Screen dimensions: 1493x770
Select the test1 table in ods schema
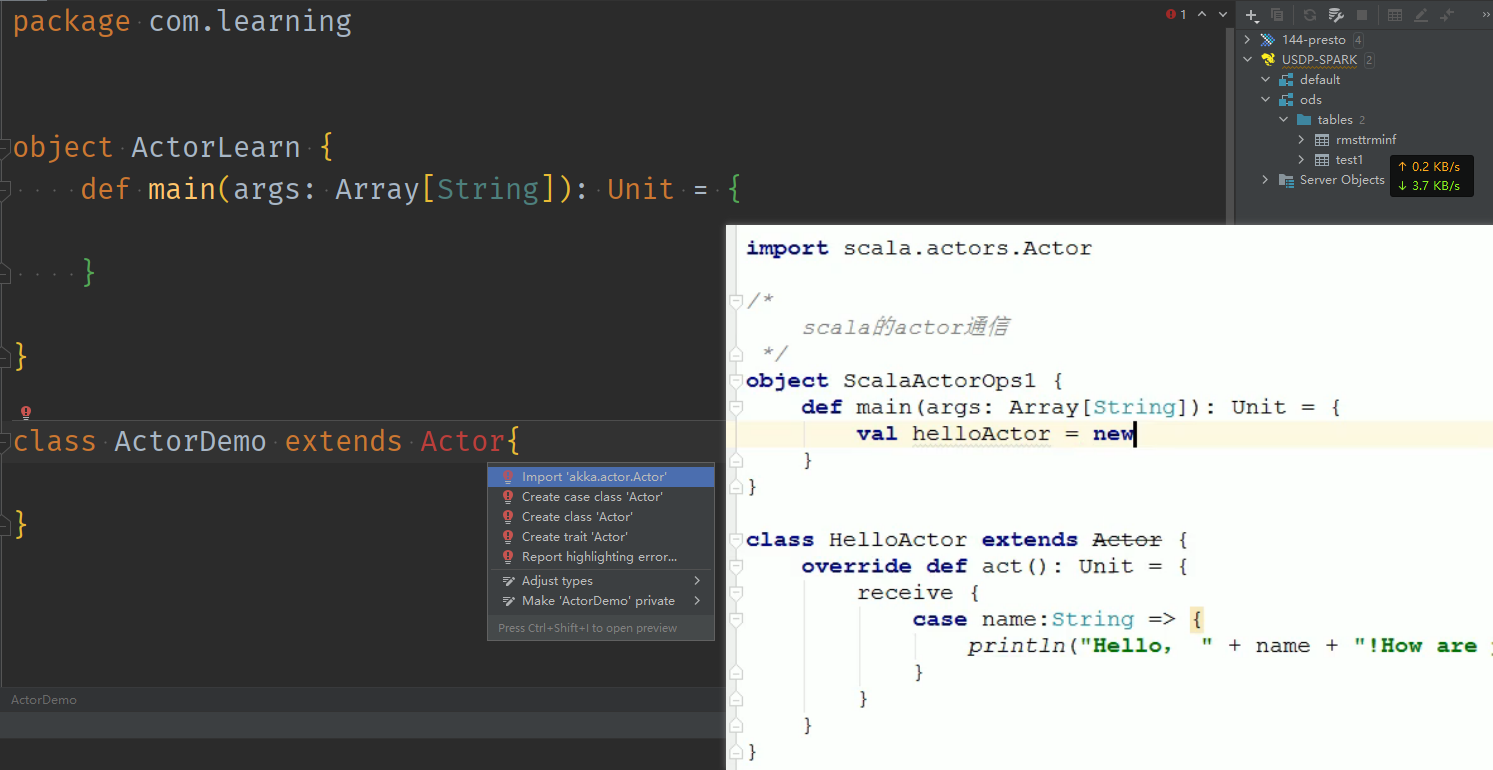pyautogui.click(x=1349, y=159)
